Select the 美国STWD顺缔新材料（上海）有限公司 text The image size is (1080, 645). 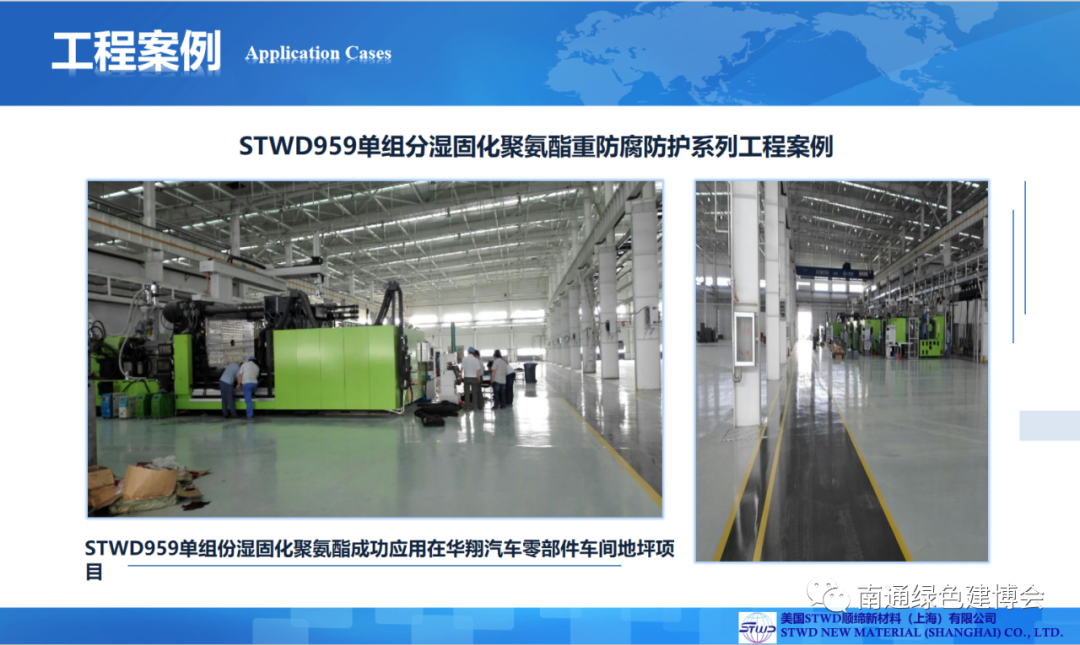pyautogui.click(x=888, y=618)
